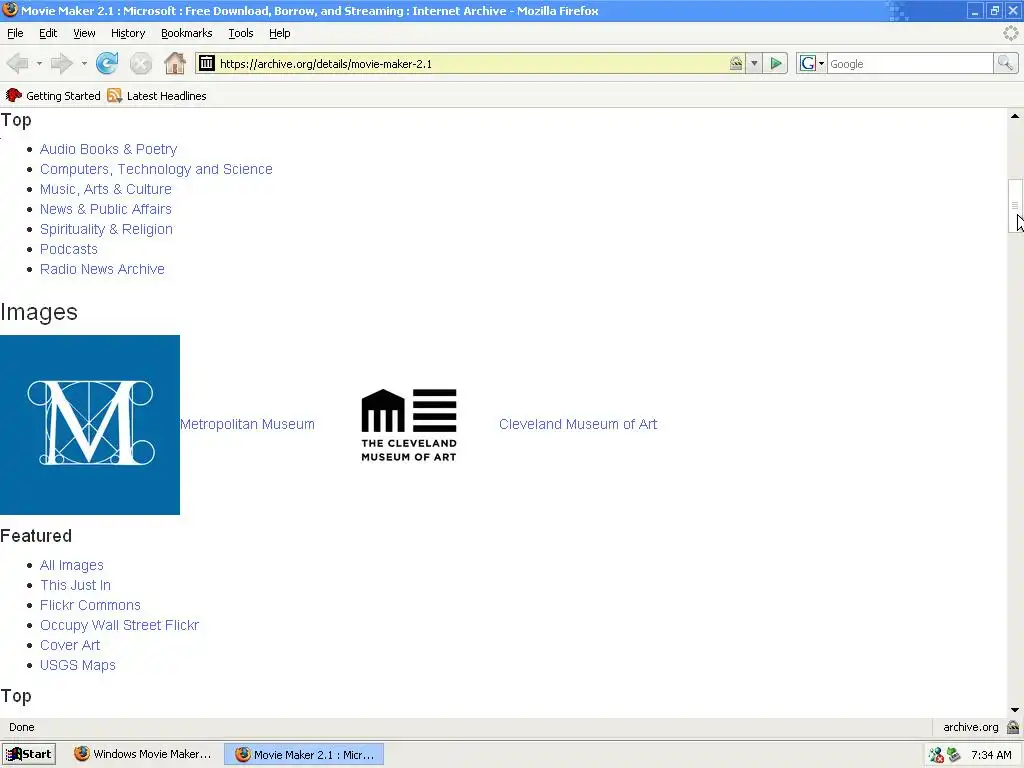Switch to Windows Movie Maker taskbar window
The image size is (1024, 768).
tap(143, 754)
